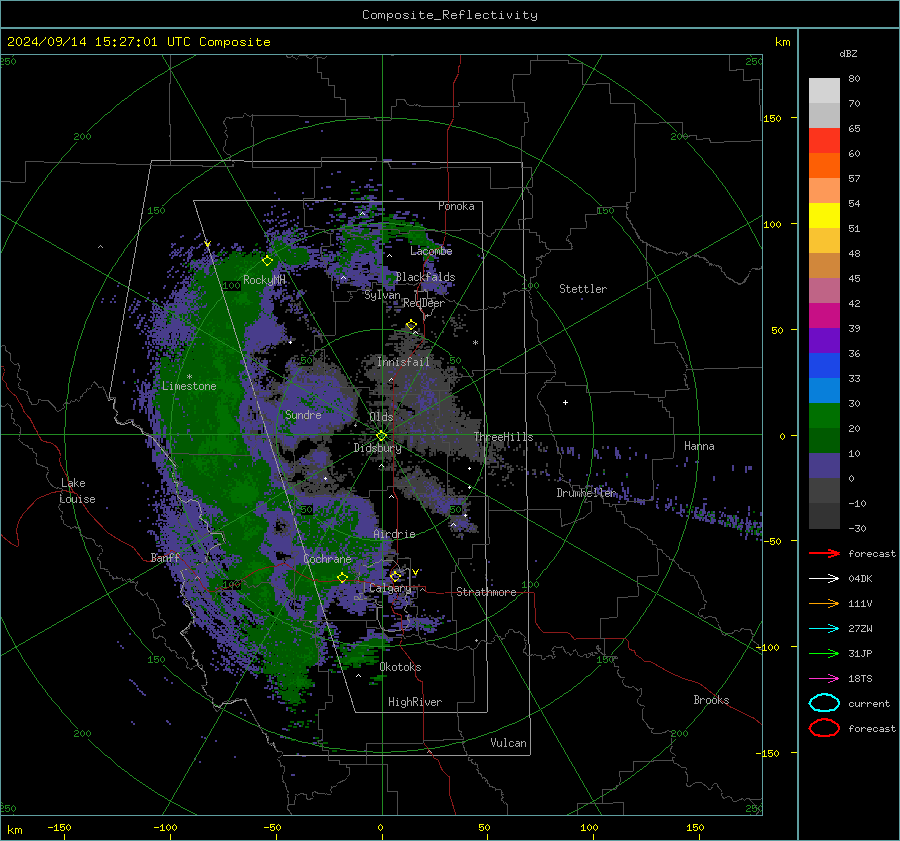Select the dark green 10-20 dBZ swatch
This screenshot has height=841, width=900.
(824, 441)
